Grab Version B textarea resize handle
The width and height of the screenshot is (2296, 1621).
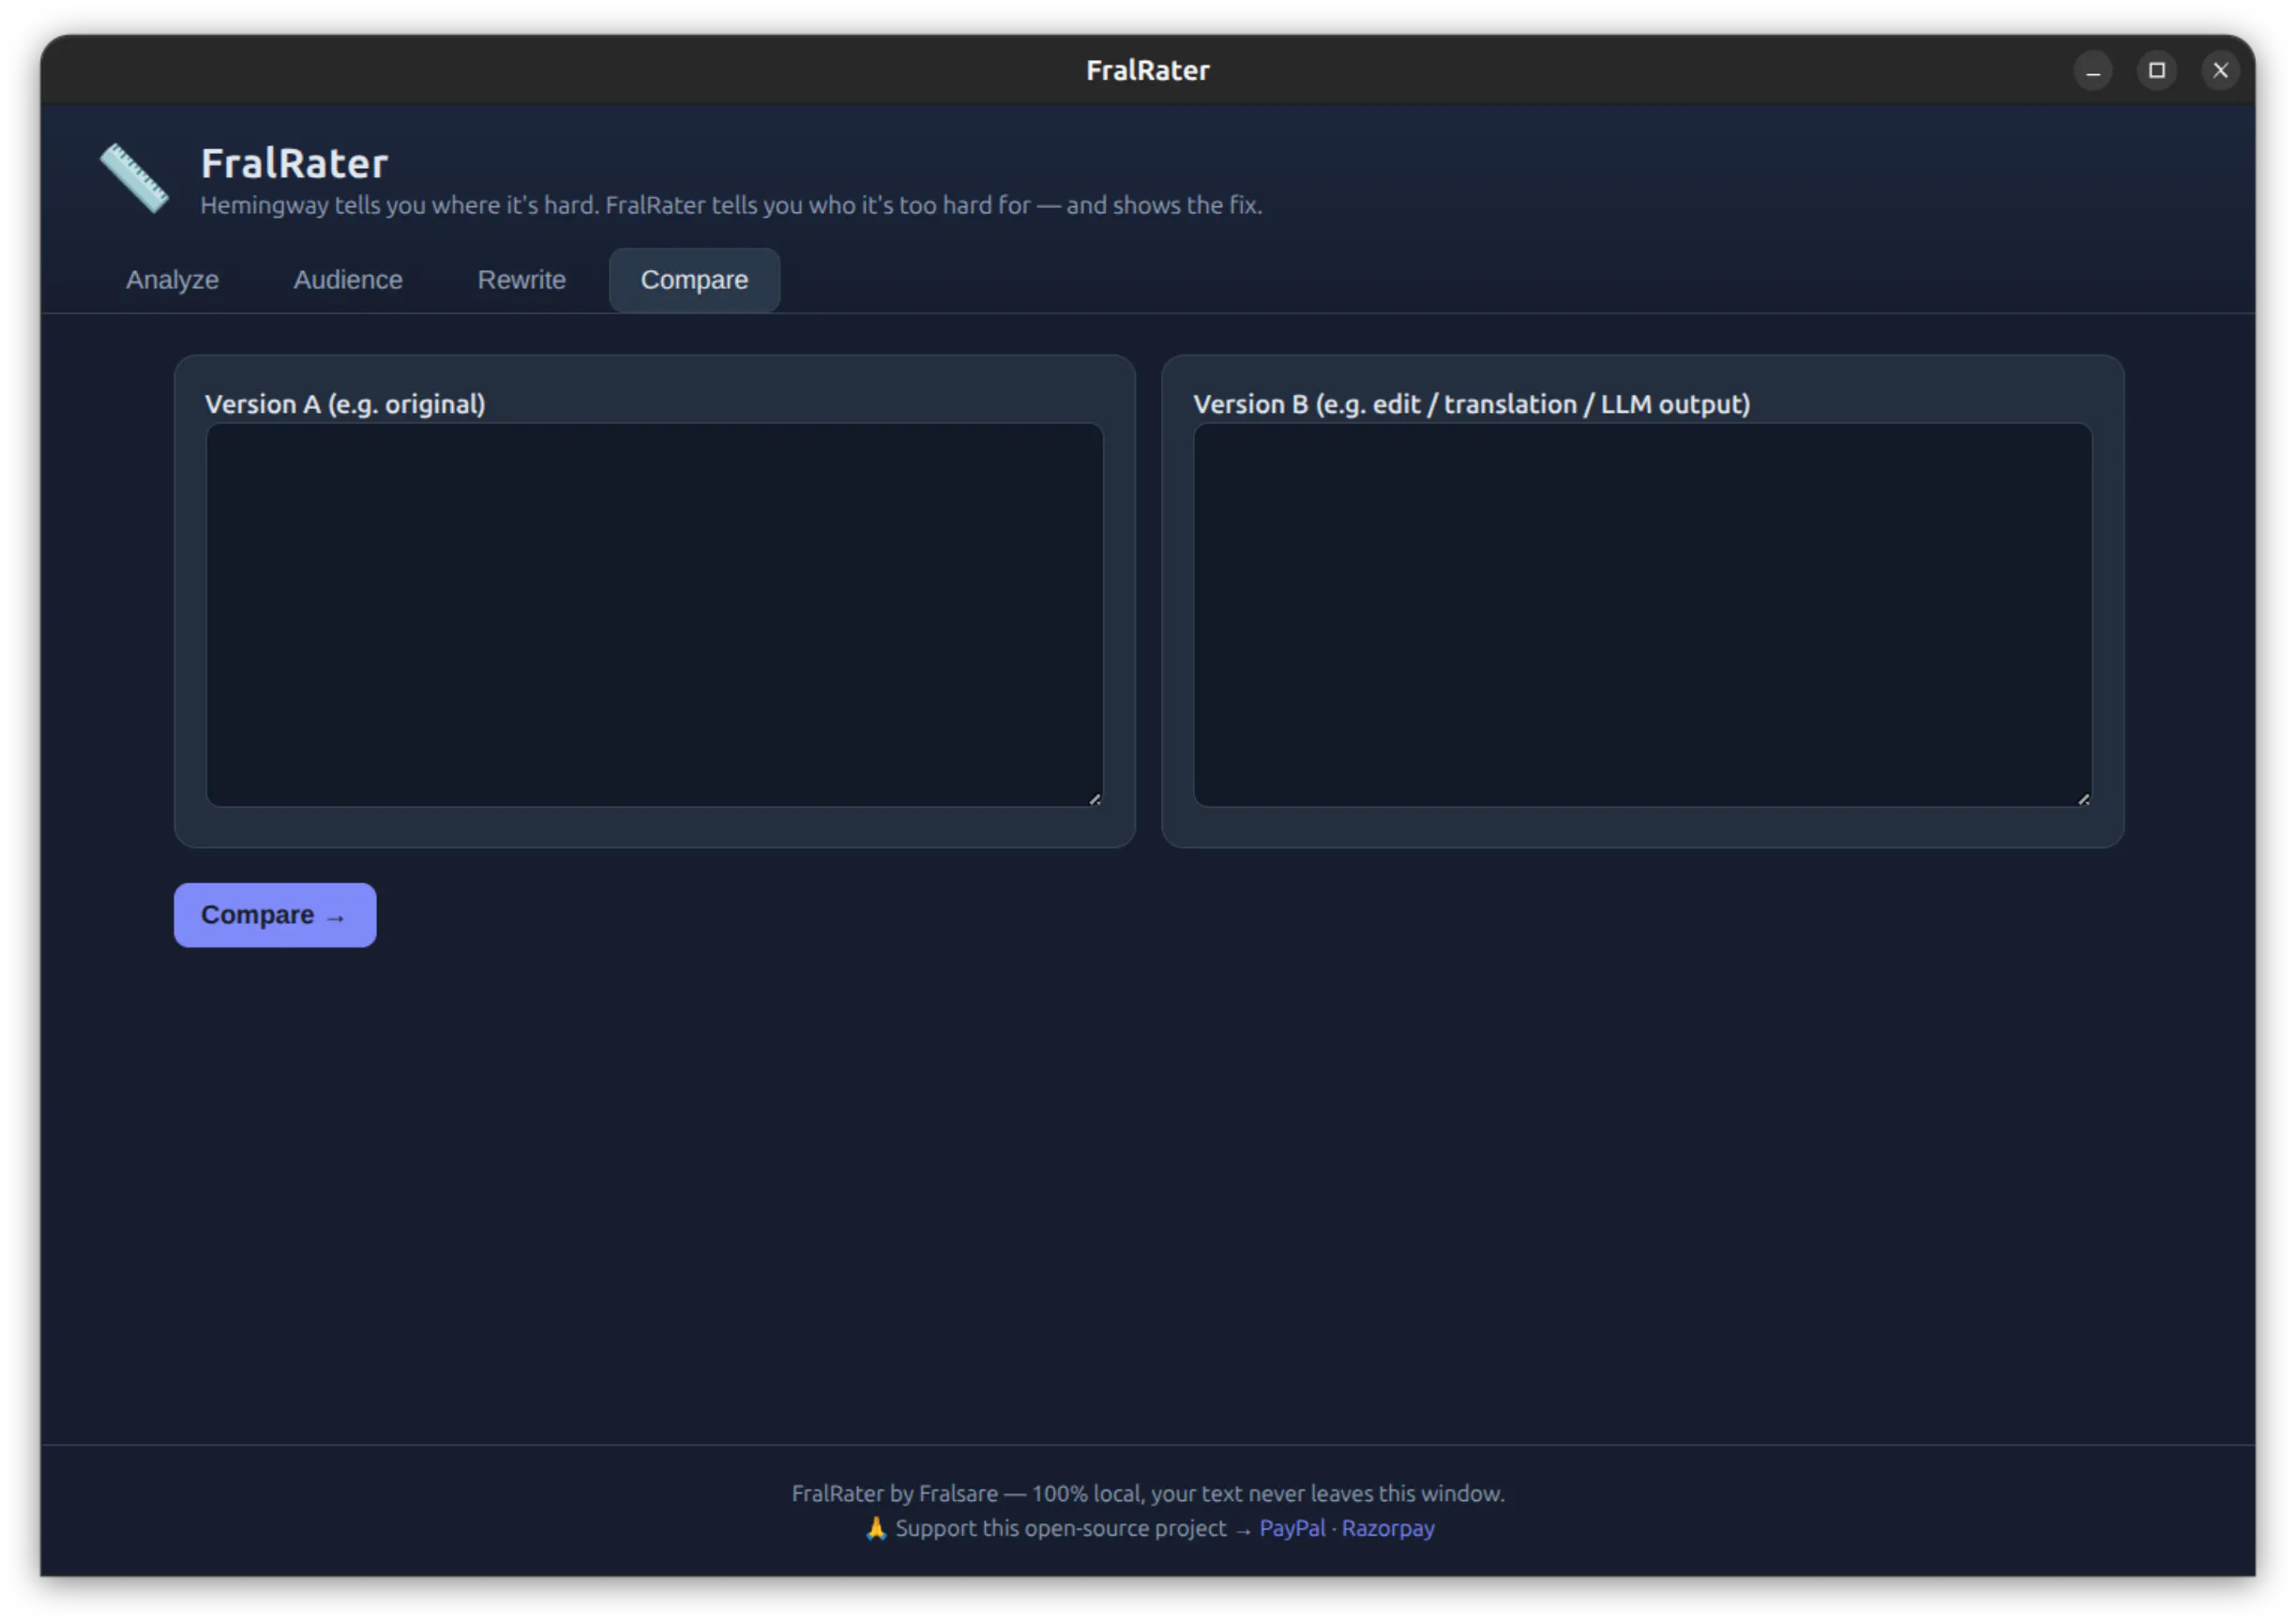tap(2083, 798)
